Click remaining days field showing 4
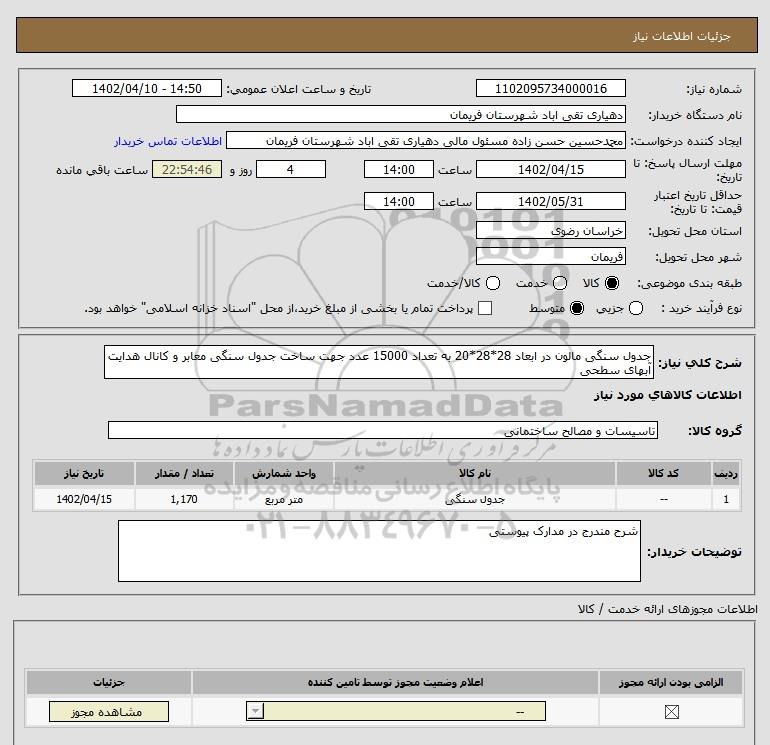 pyautogui.click(x=291, y=169)
